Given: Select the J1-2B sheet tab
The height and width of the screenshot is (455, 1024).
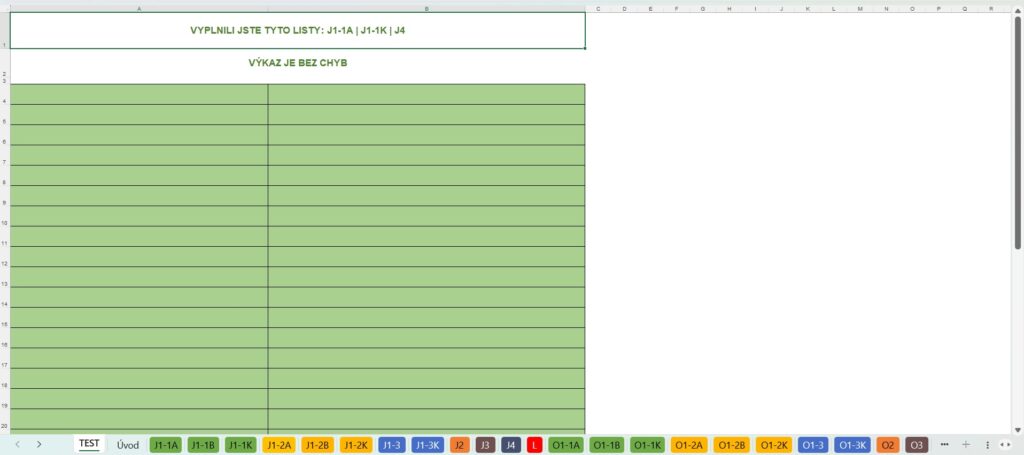Looking at the screenshot, I should (x=317, y=444).
